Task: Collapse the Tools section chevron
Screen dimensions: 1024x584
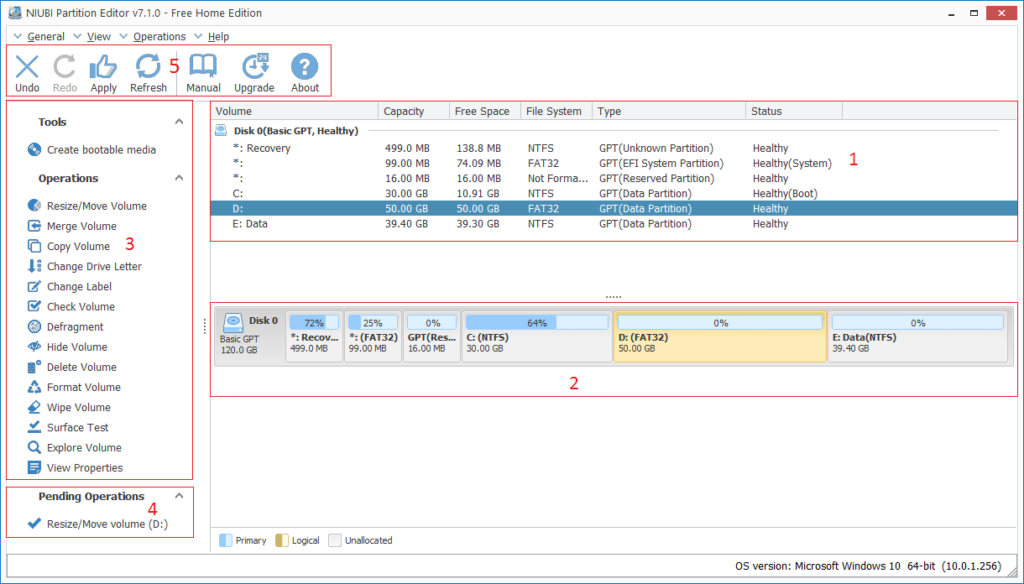Action: coord(179,122)
